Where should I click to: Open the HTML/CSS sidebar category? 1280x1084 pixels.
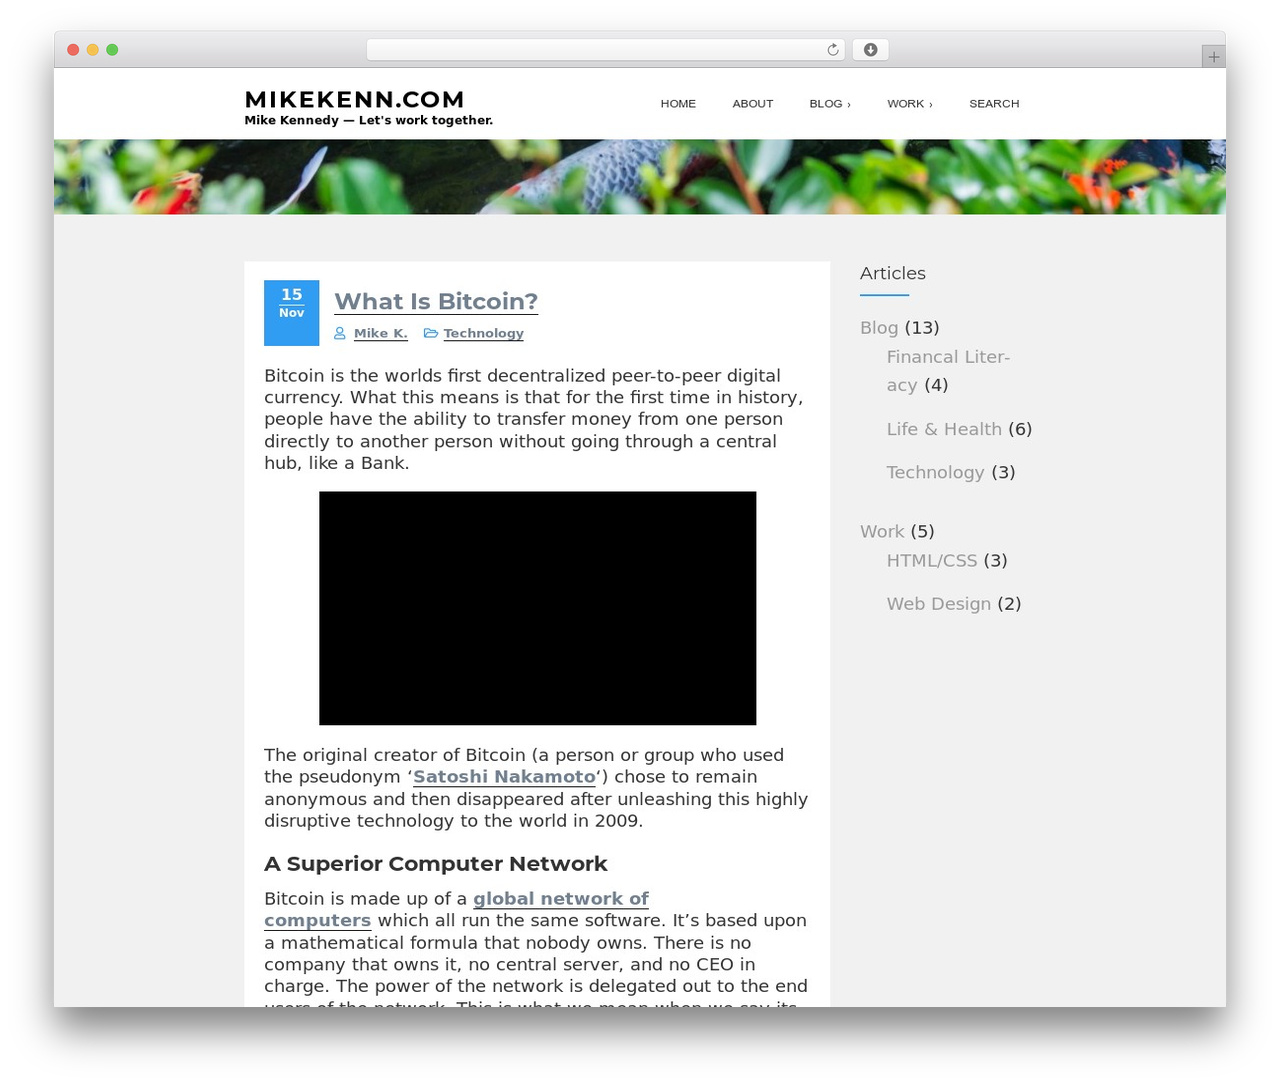[x=932, y=560]
